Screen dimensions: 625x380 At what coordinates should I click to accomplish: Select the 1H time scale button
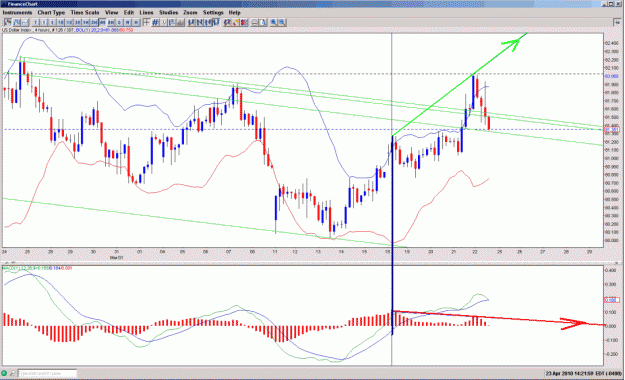pyautogui.click(x=86, y=23)
